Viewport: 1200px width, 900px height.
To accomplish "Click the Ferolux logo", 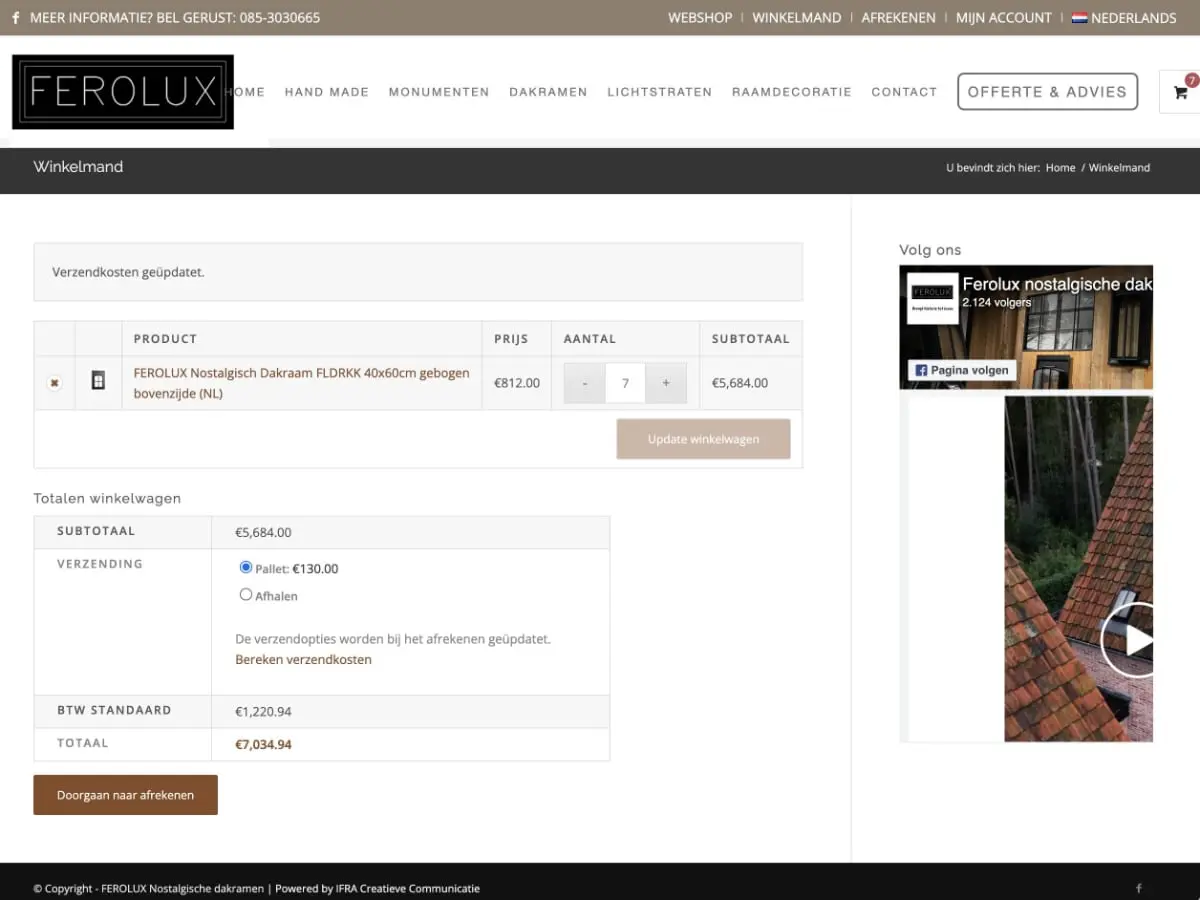I will tap(123, 92).
